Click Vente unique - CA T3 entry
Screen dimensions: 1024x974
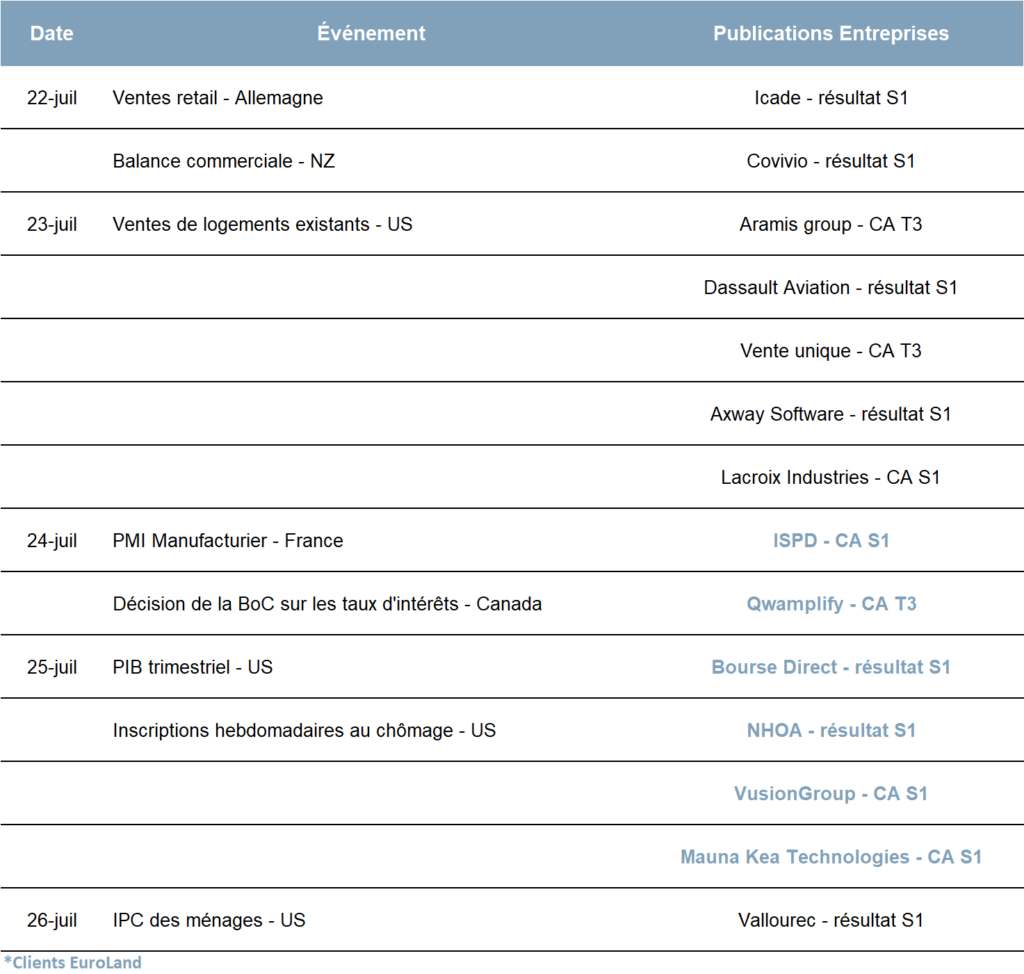(x=831, y=351)
